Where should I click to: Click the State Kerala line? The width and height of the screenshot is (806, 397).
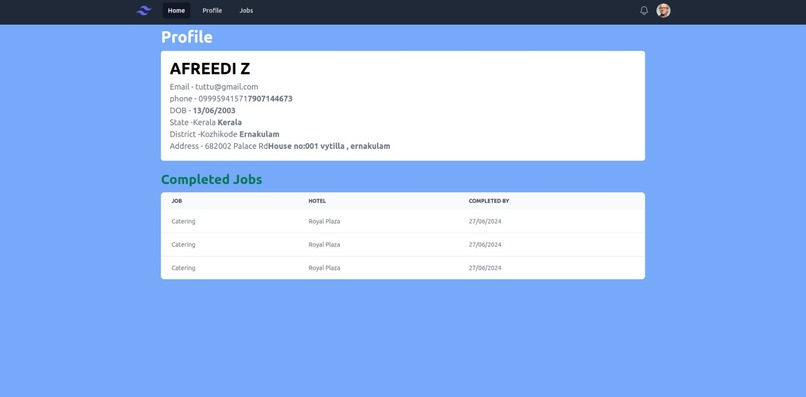coord(206,122)
